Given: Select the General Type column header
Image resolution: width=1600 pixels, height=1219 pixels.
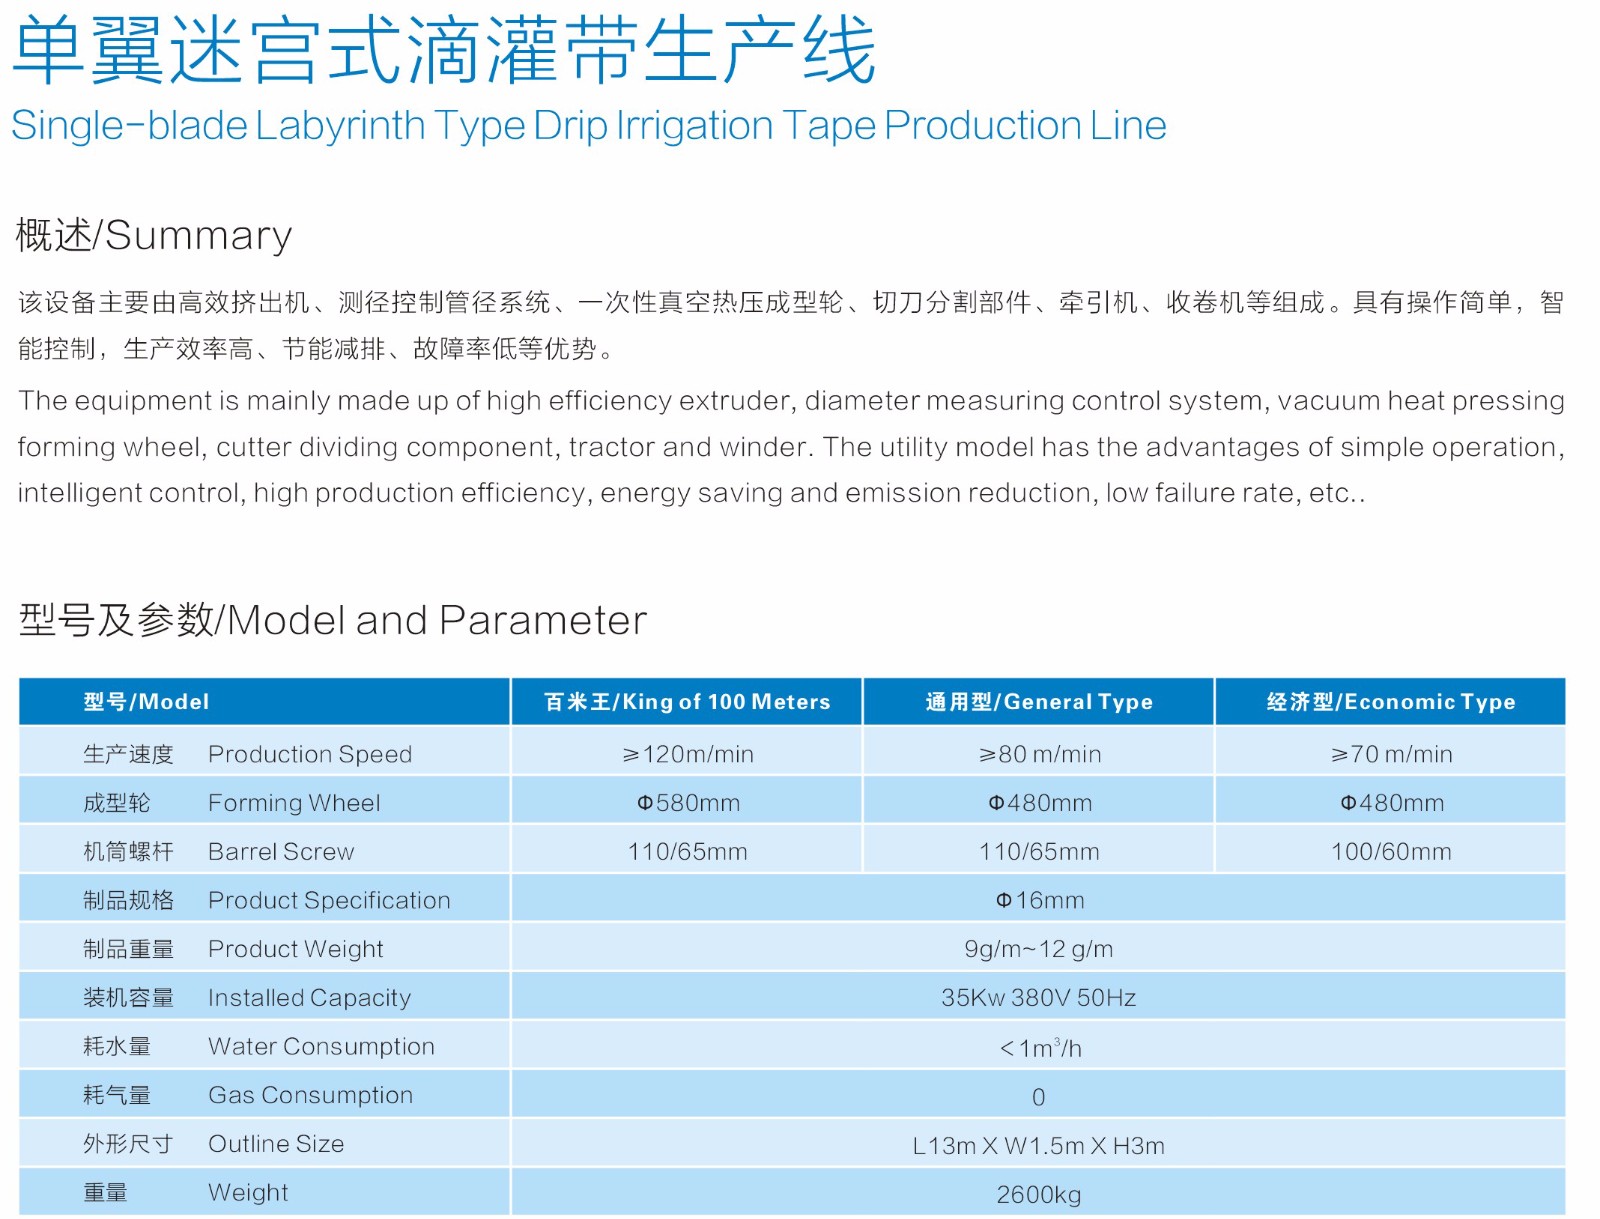Looking at the screenshot, I should tap(1039, 701).
